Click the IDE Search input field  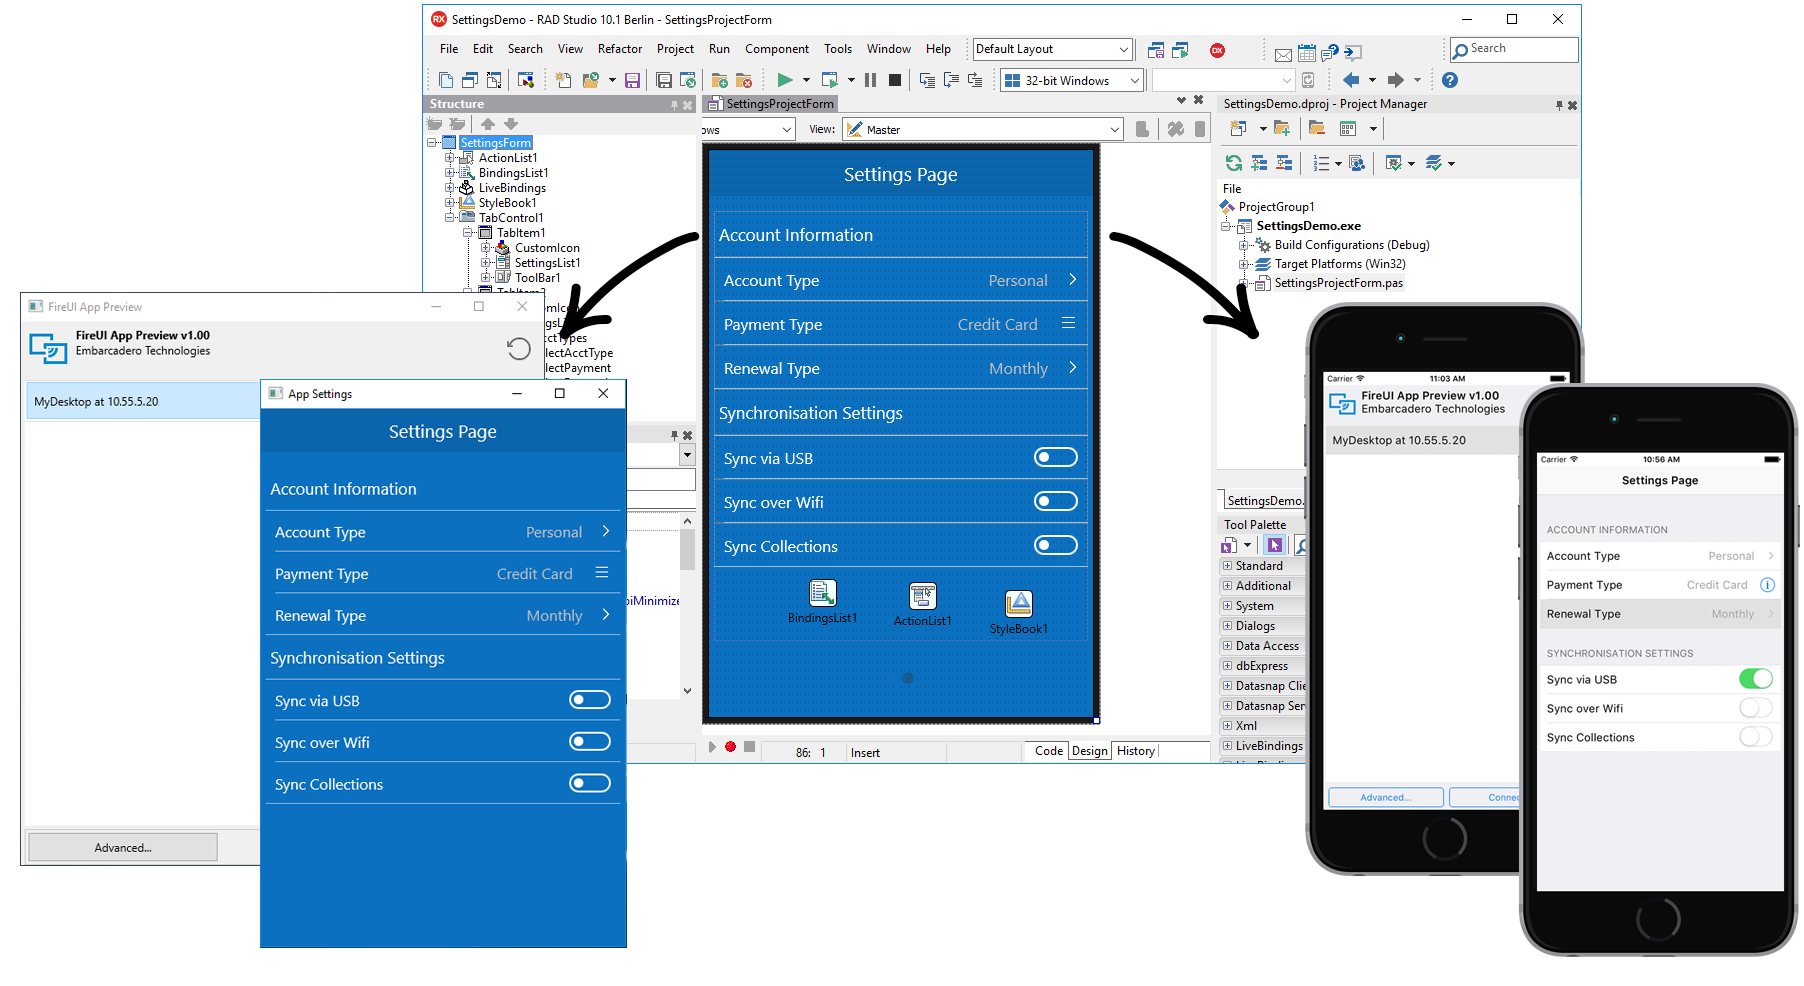click(x=1514, y=49)
